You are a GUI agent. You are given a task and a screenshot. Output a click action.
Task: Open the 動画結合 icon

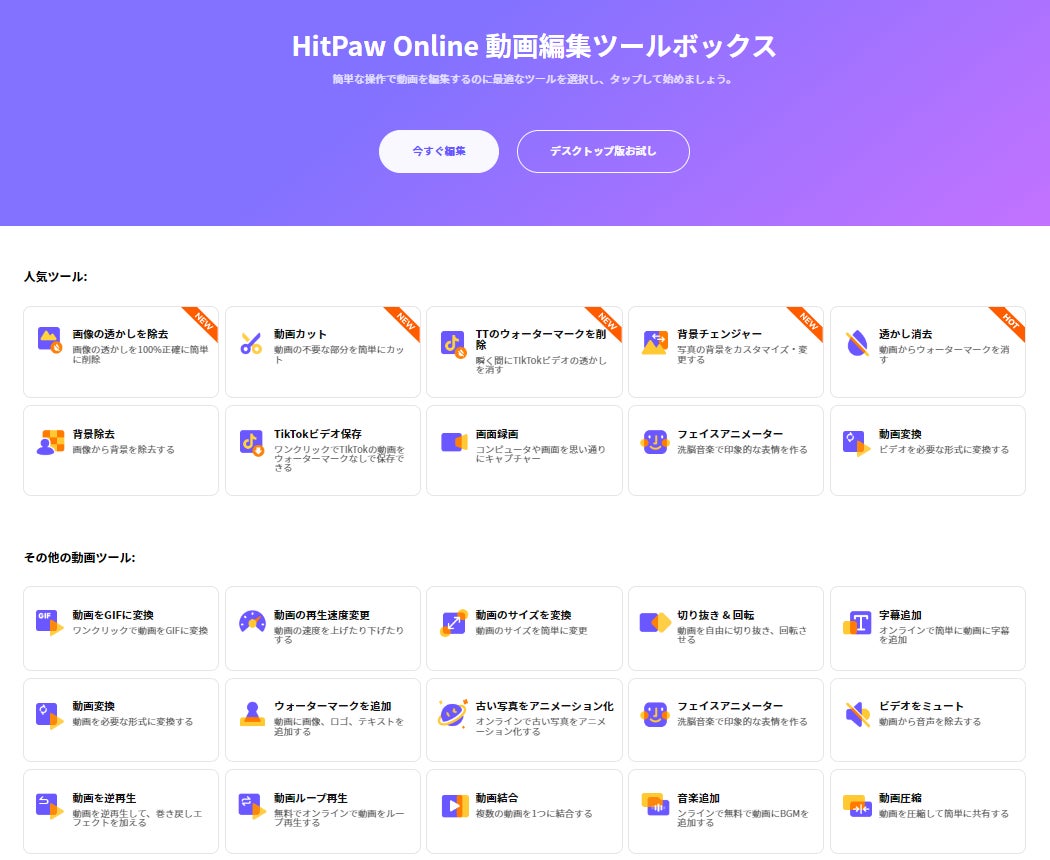point(455,806)
